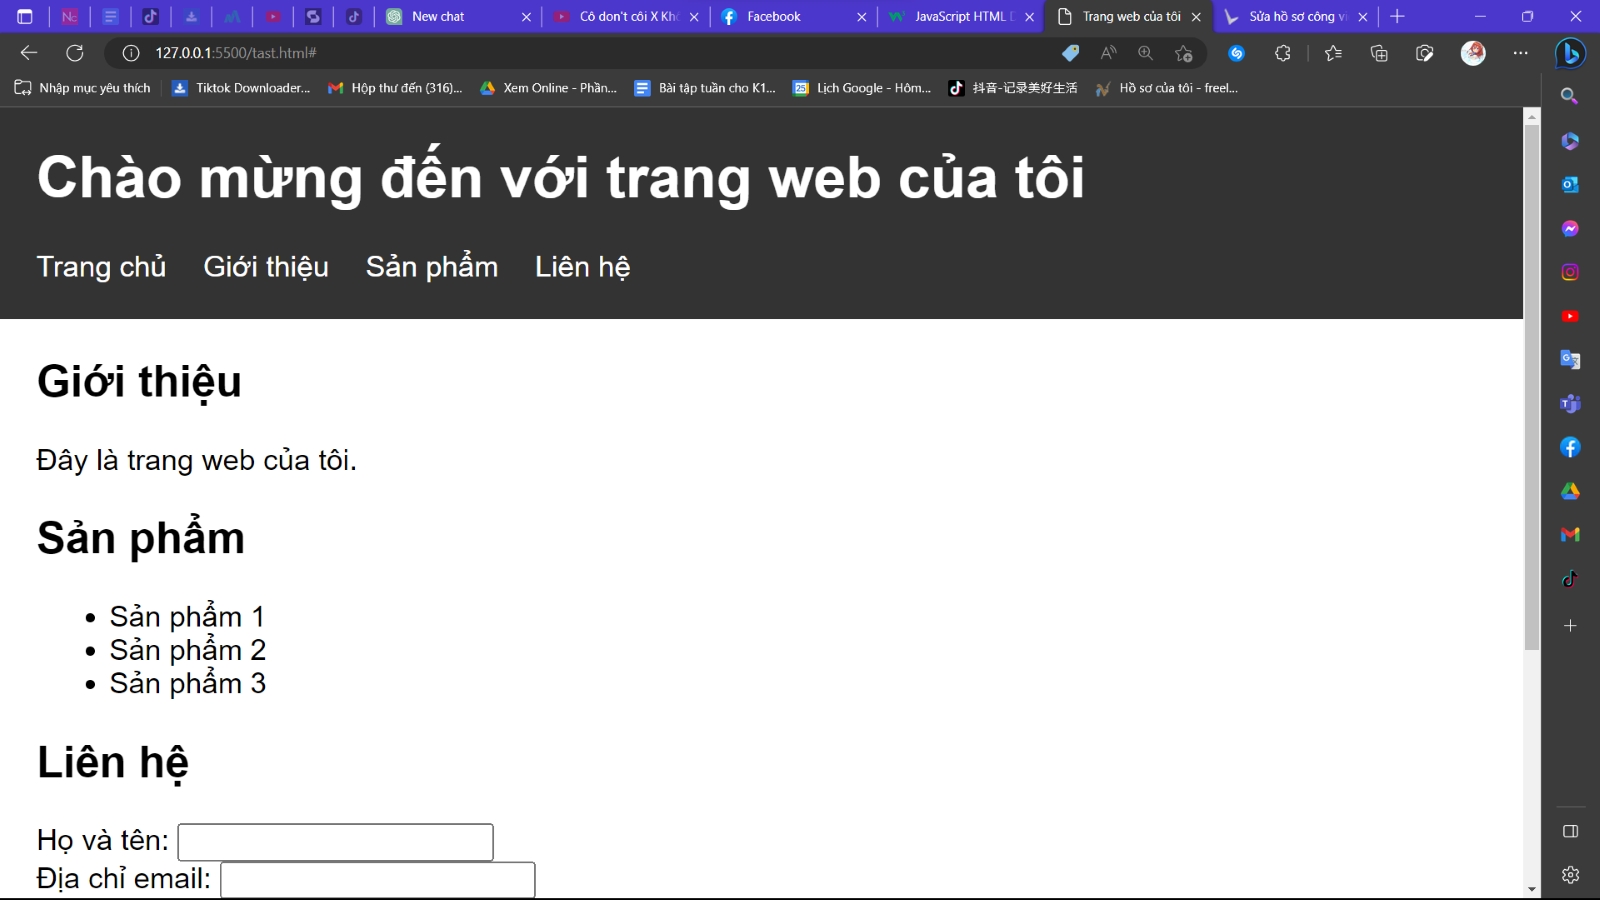Focus the Họ và tên input field
The width and height of the screenshot is (1600, 900).
[x=336, y=842]
